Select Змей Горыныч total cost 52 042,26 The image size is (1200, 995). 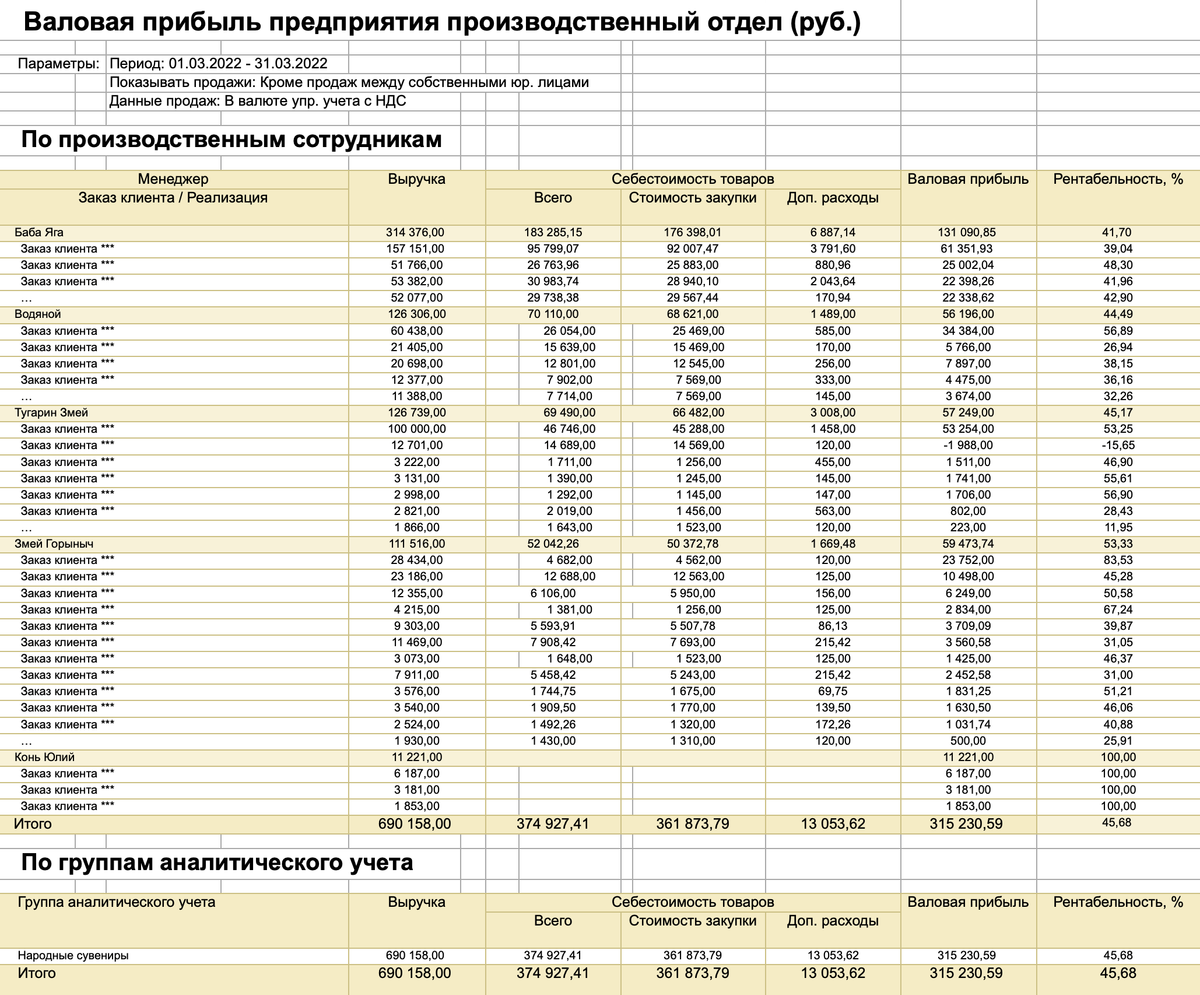[555, 543]
